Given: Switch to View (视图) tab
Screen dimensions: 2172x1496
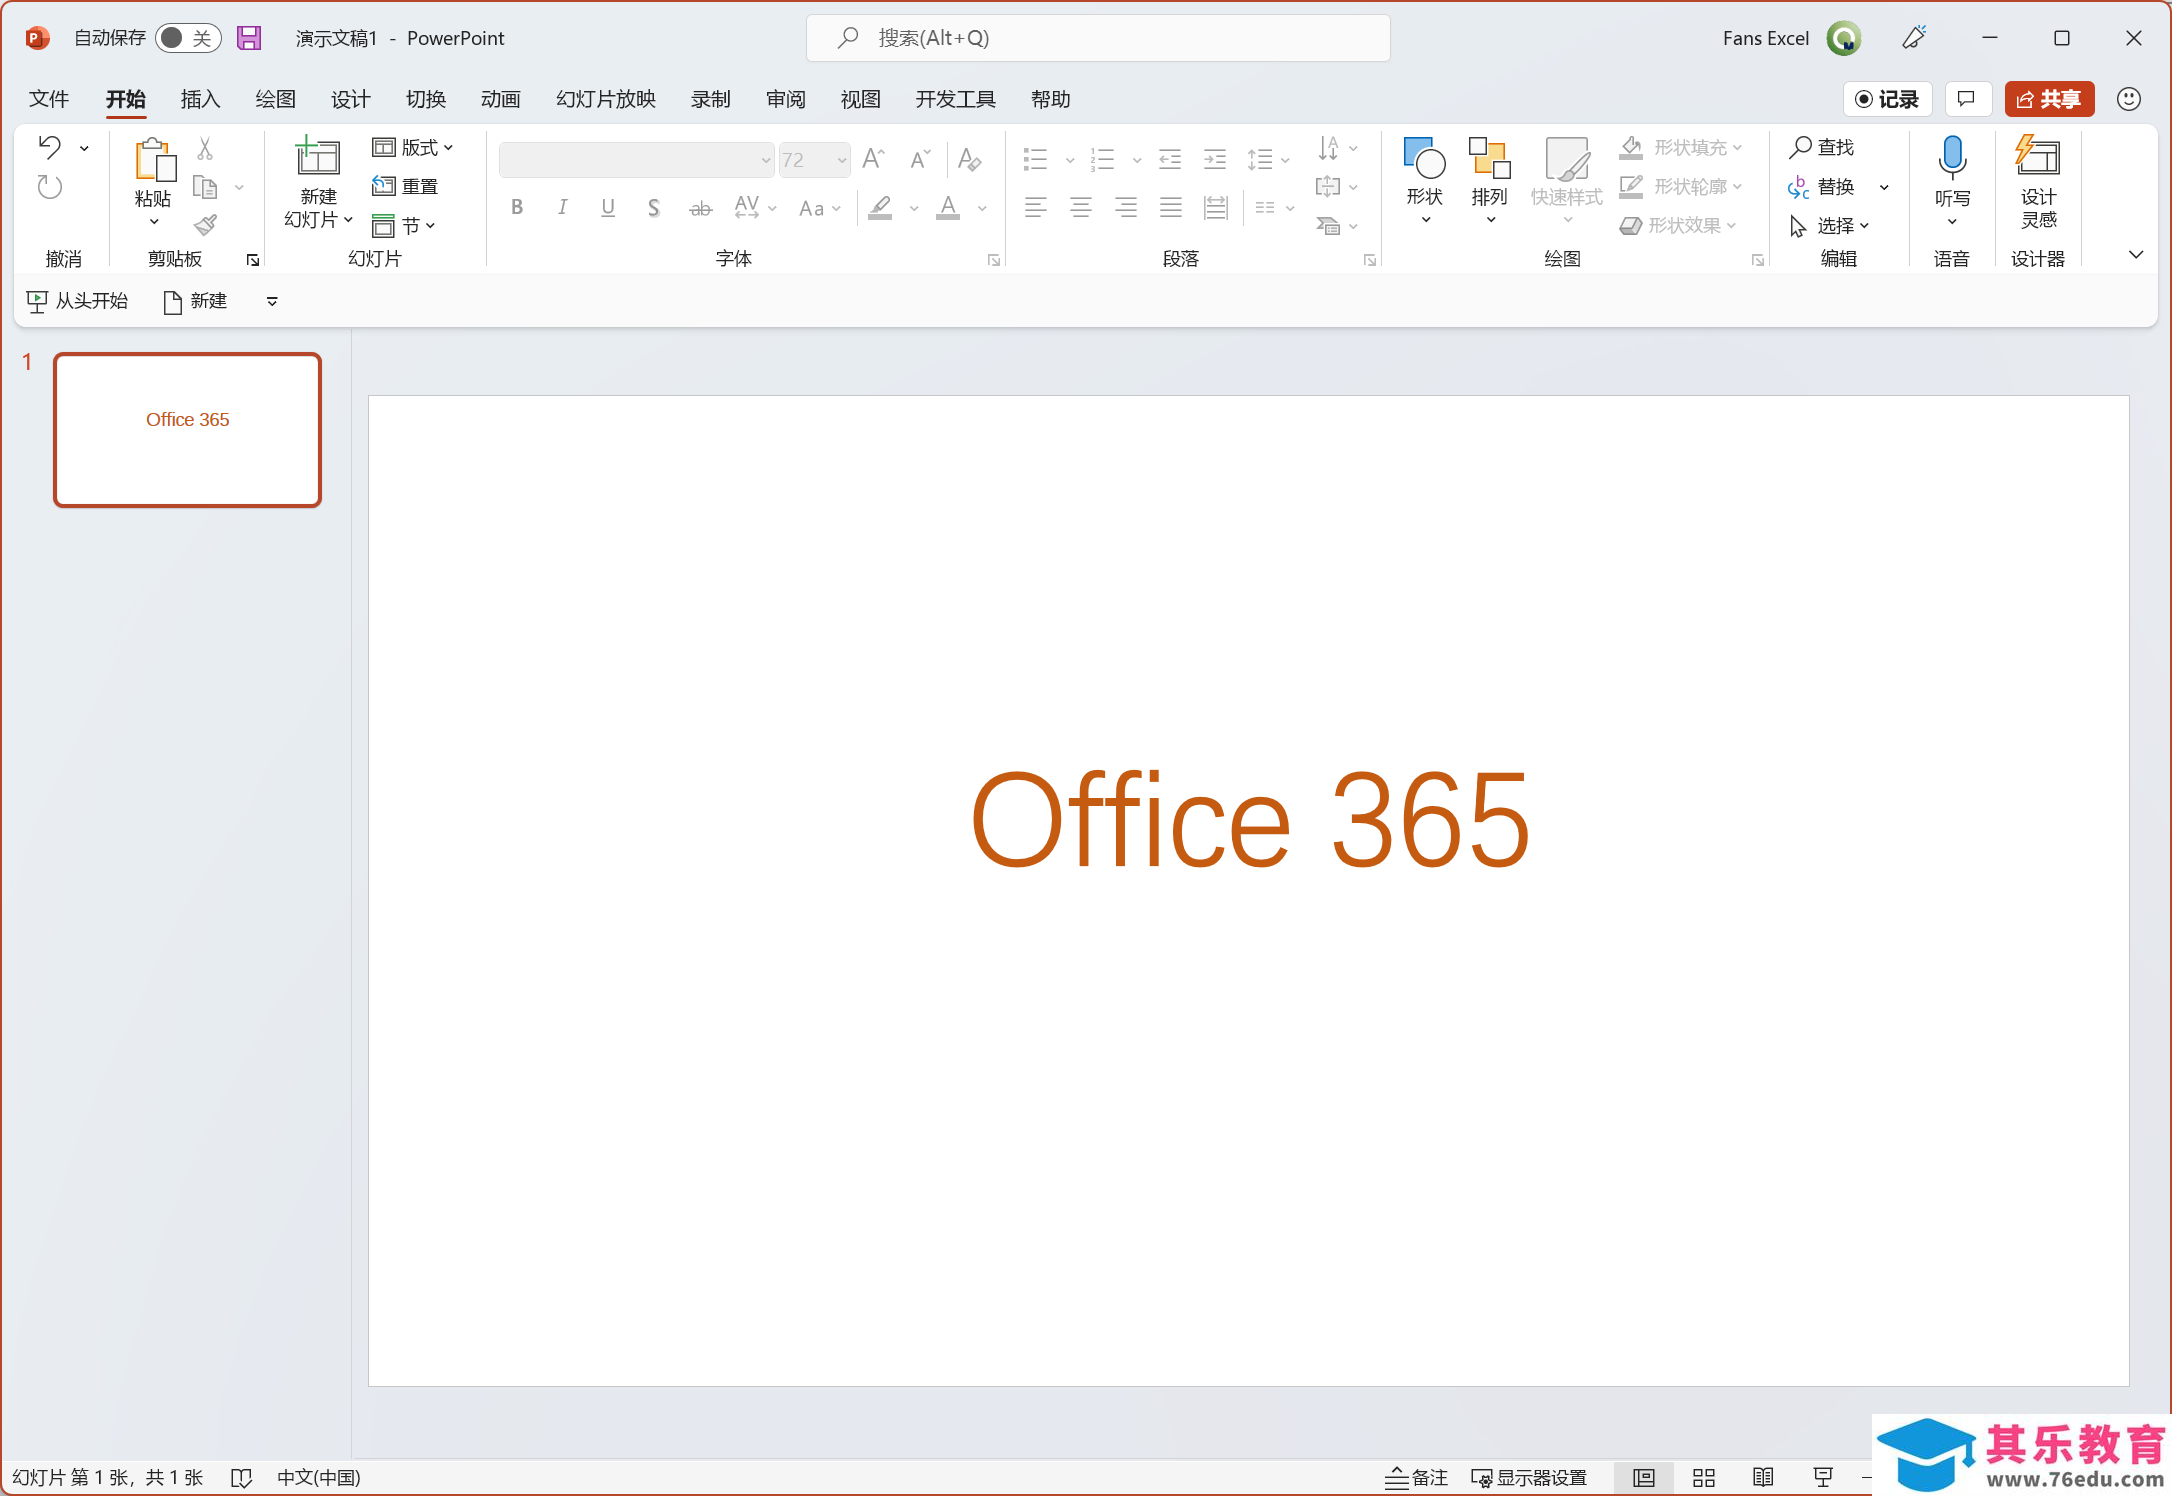Looking at the screenshot, I should [x=860, y=99].
